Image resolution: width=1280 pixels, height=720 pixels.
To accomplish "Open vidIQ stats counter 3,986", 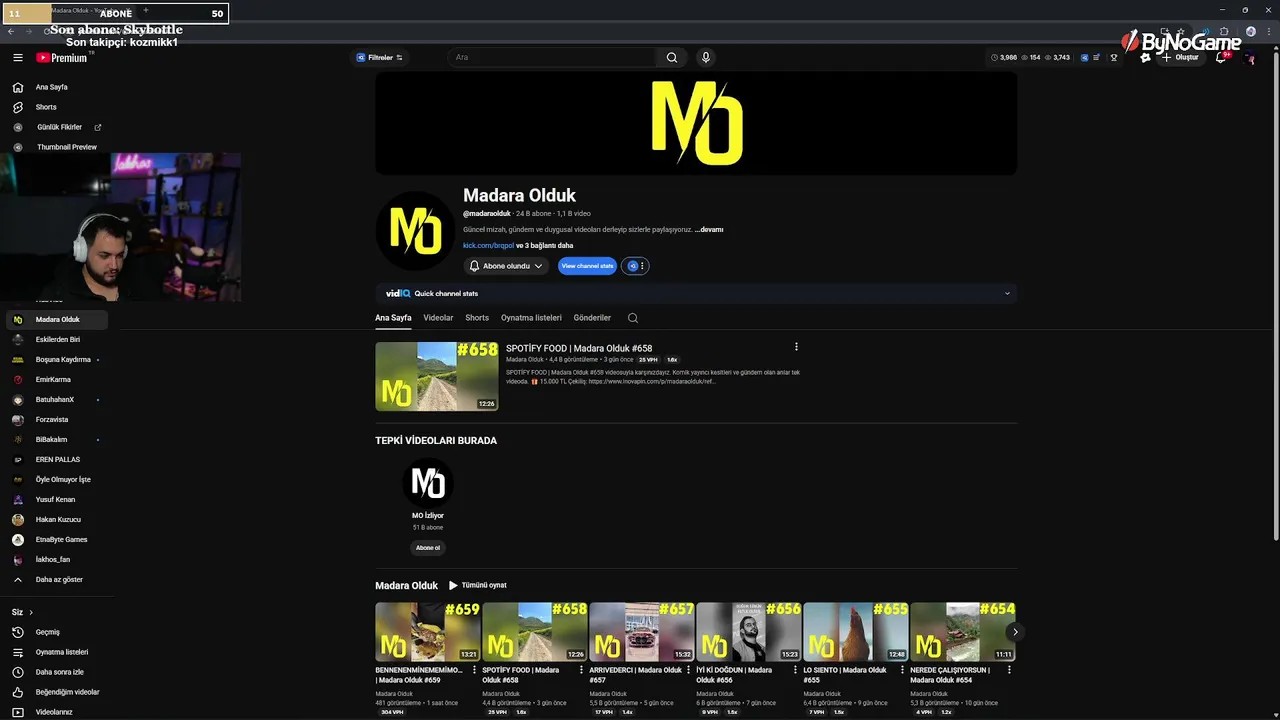I will tap(1004, 58).
